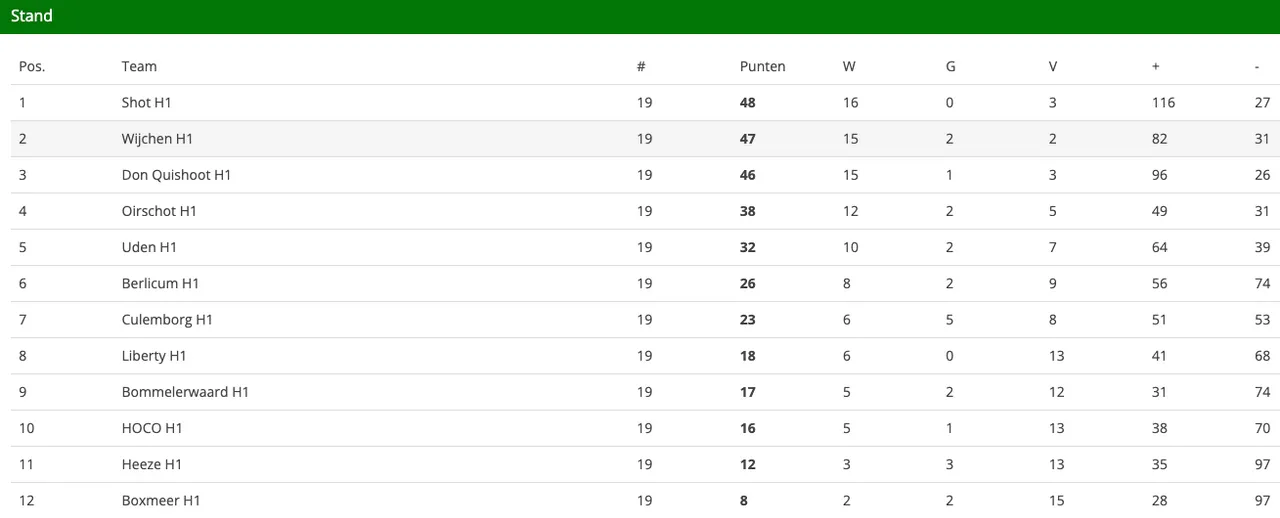Open the Culemborg H1 team entry
The height and width of the screenshot is (518, 1280).
pos(167,320)
